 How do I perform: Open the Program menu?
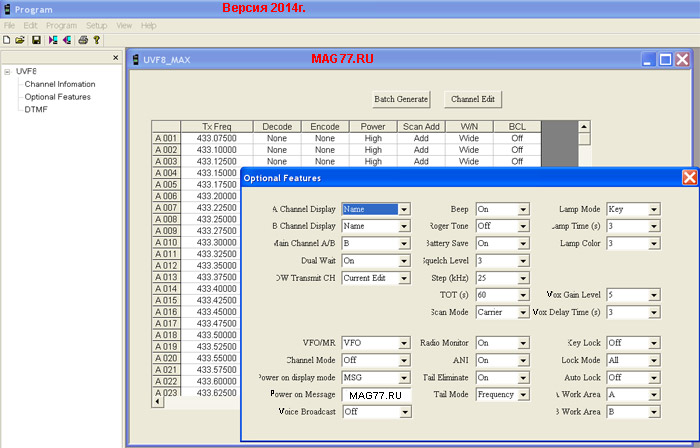pos(61,24)
